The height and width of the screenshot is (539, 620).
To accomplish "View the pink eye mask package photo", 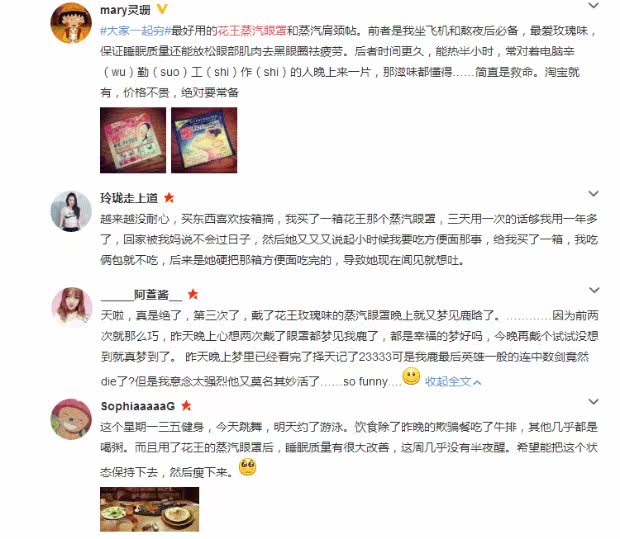I will (x=133, y=140).
